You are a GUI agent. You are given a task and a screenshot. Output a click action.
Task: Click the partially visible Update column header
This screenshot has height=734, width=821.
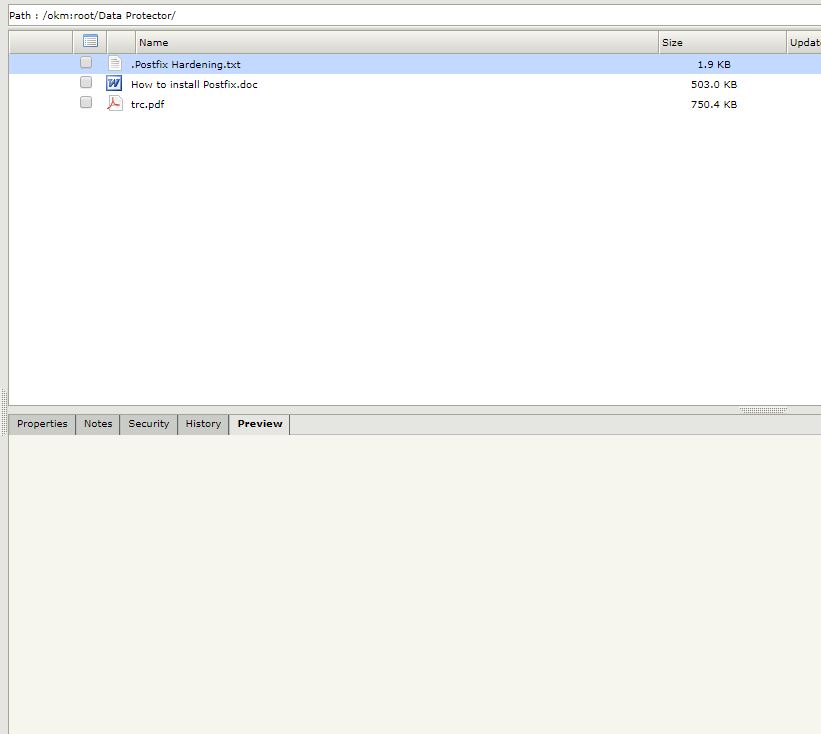point(804,42)
